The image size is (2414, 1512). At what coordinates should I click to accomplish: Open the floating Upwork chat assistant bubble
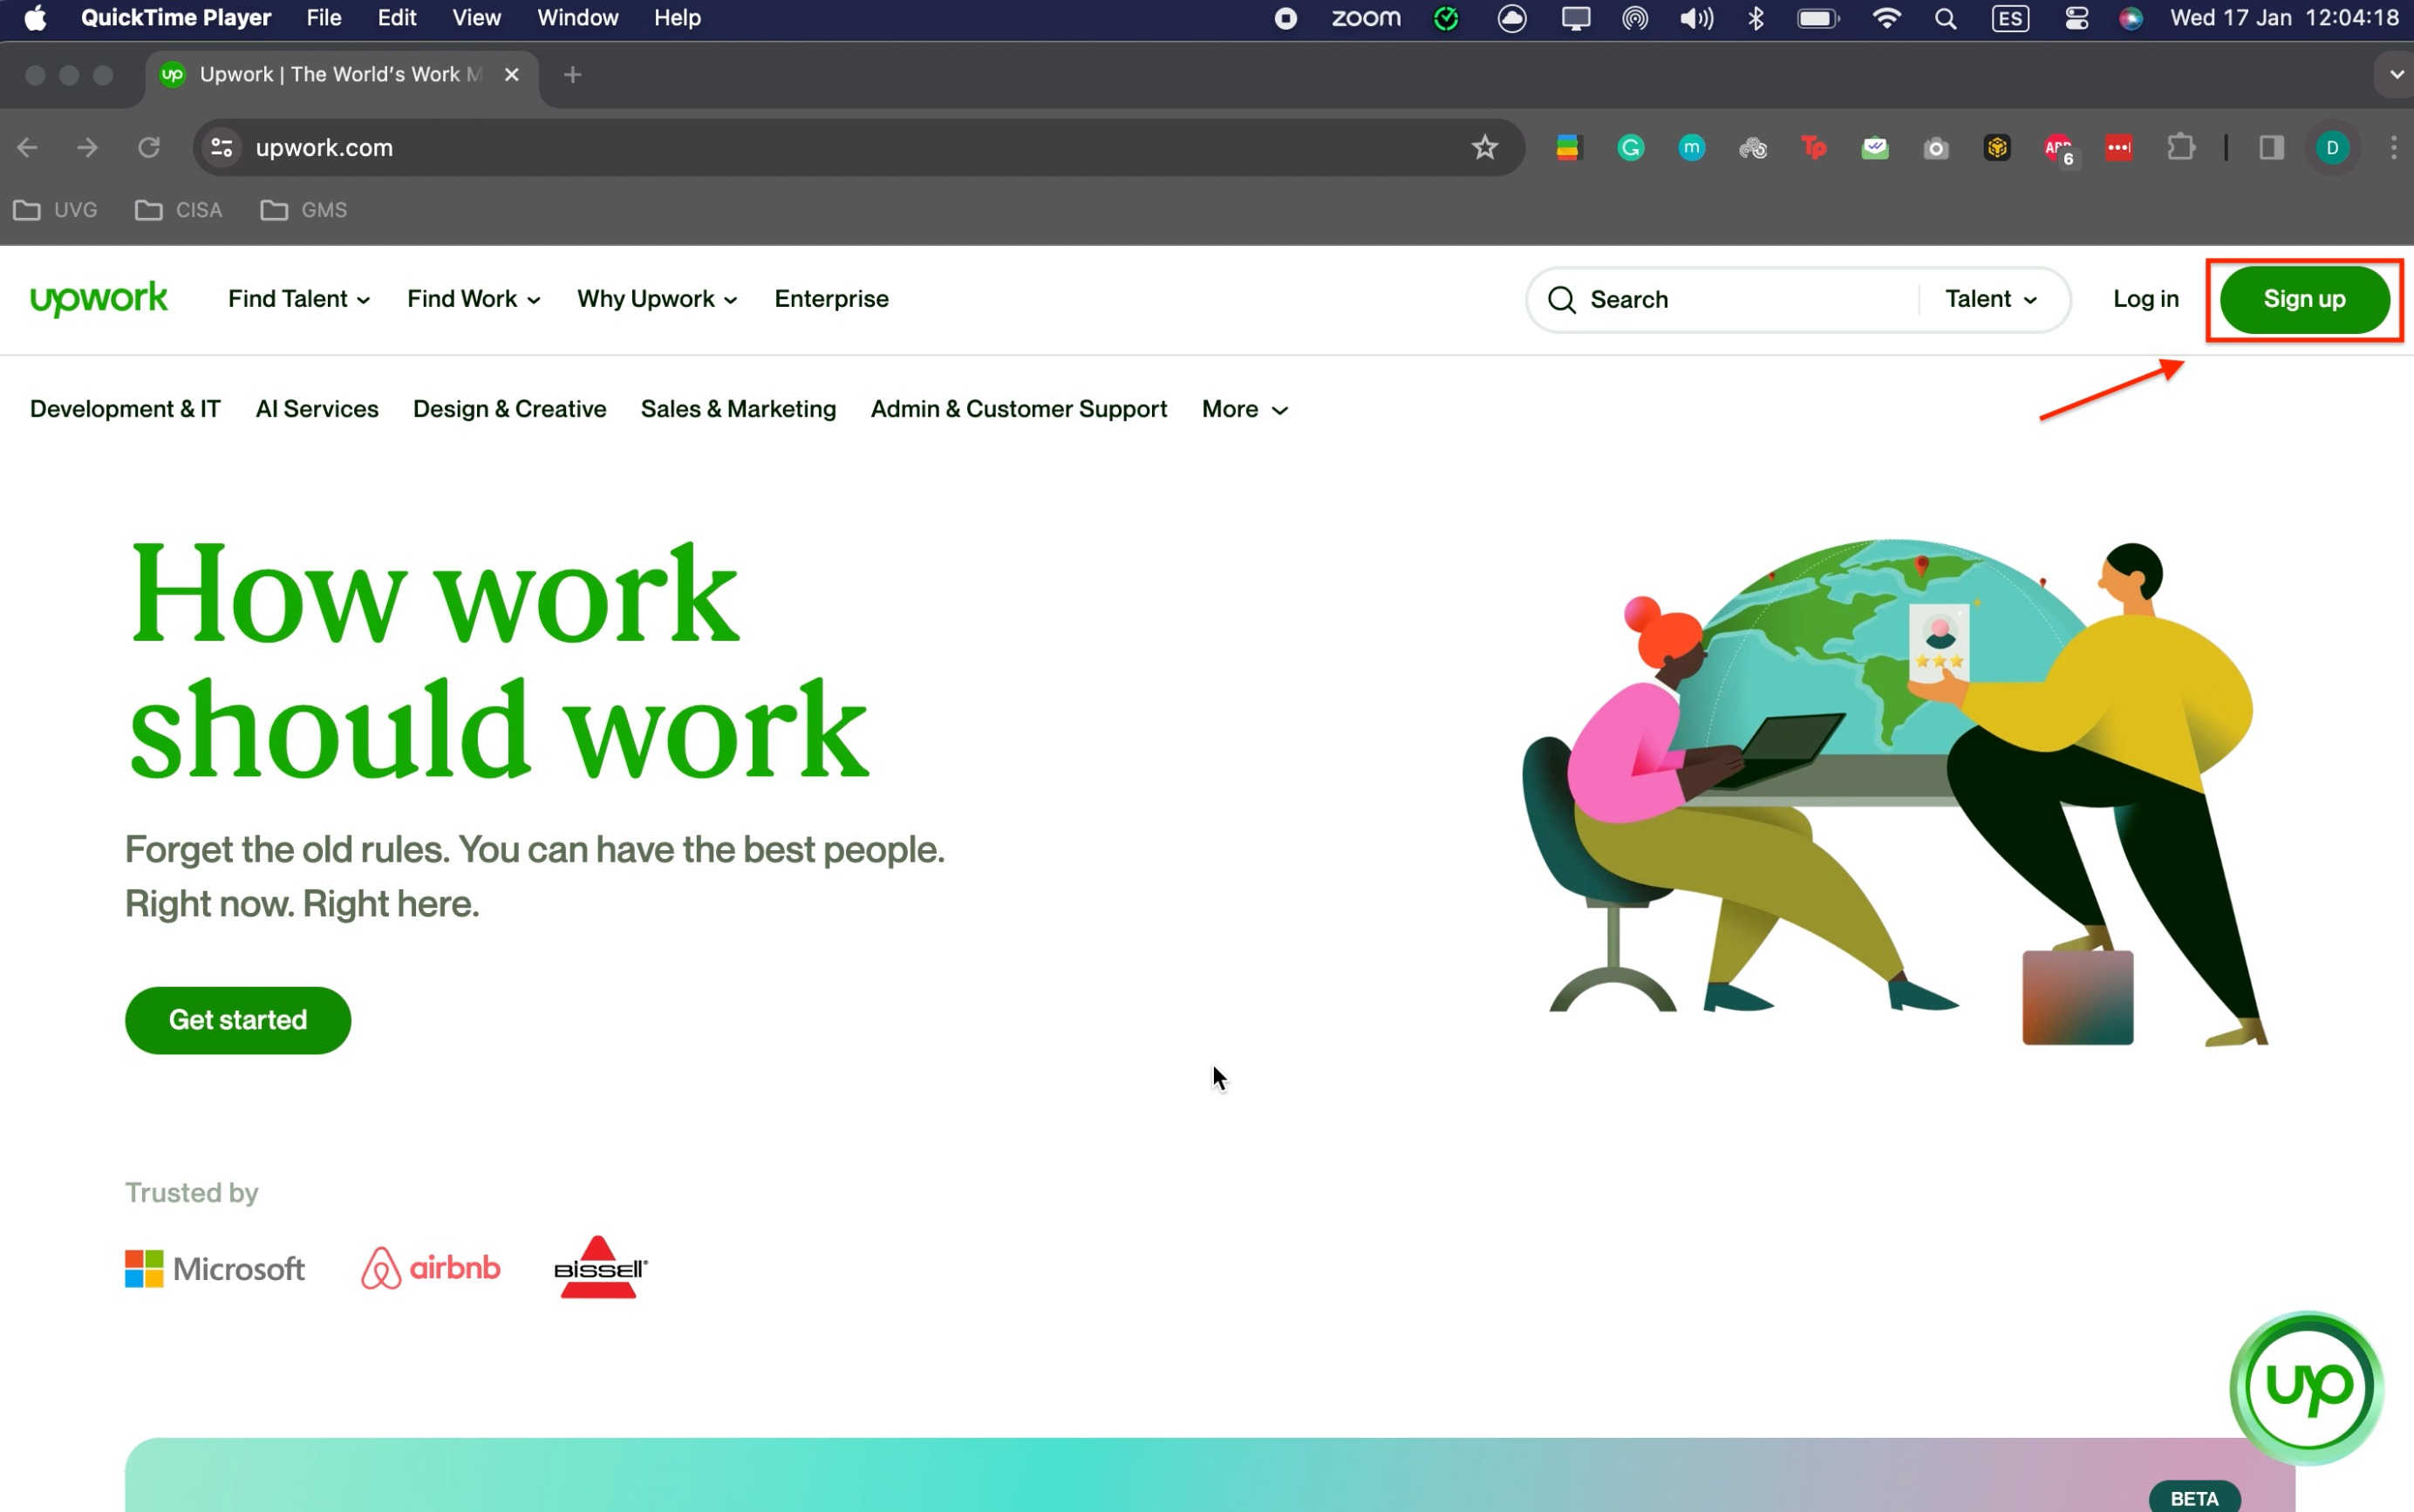click(x=2307, y=1387)
